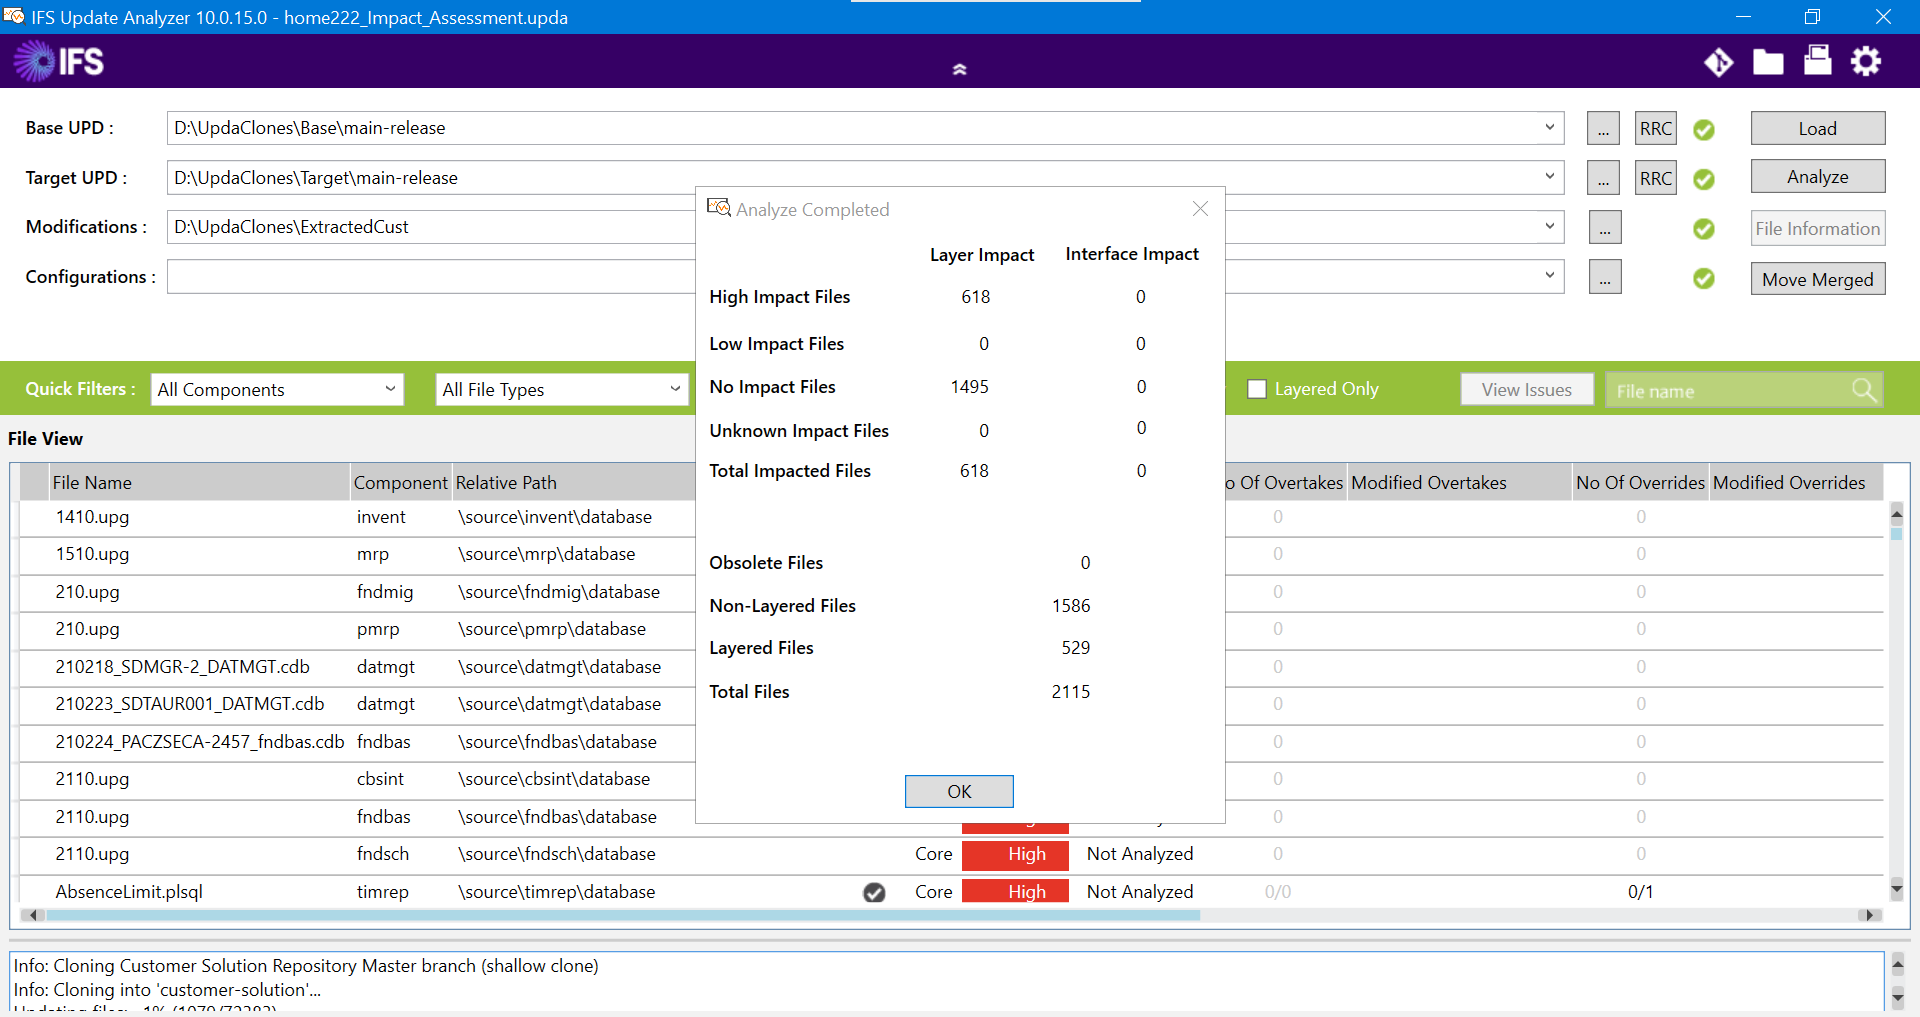The width and height of the screenshot is (1920, 1017).
Task: Click the Analyze Completed dialog title icon
Action: coord(719,208)
